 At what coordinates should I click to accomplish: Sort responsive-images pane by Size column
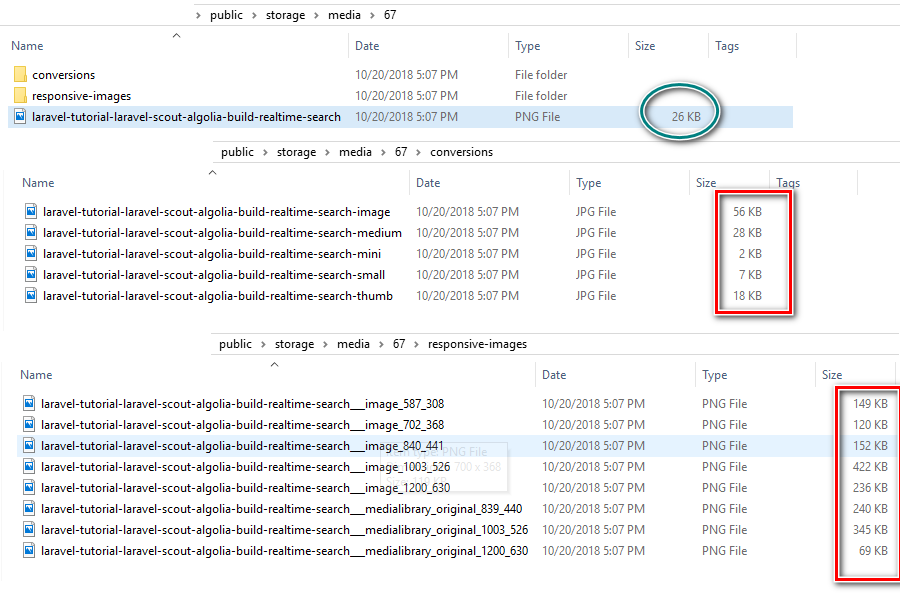tap(832, 375)
